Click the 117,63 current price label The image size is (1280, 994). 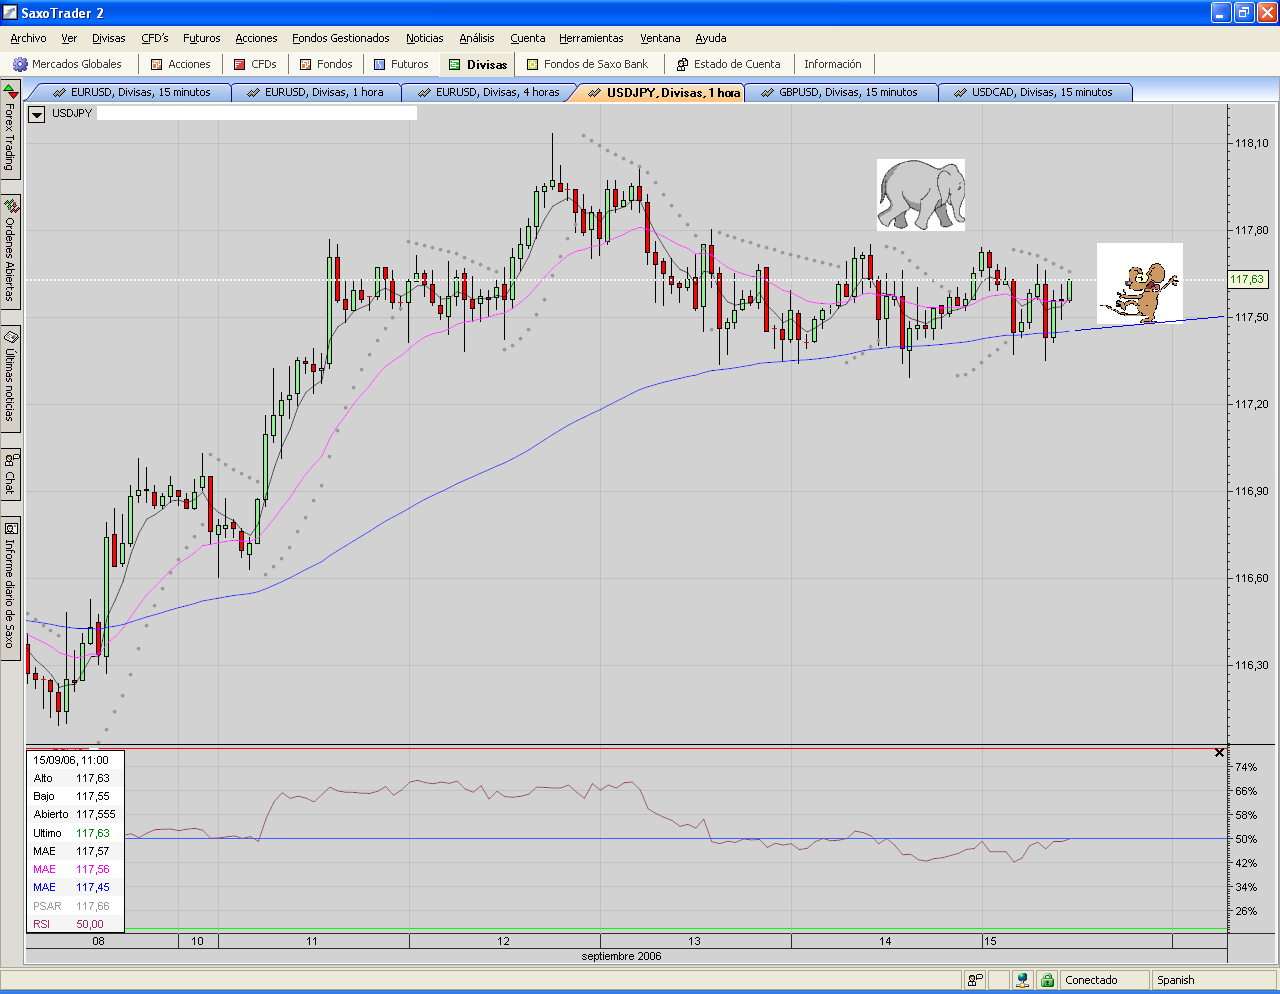(1247, 280)
